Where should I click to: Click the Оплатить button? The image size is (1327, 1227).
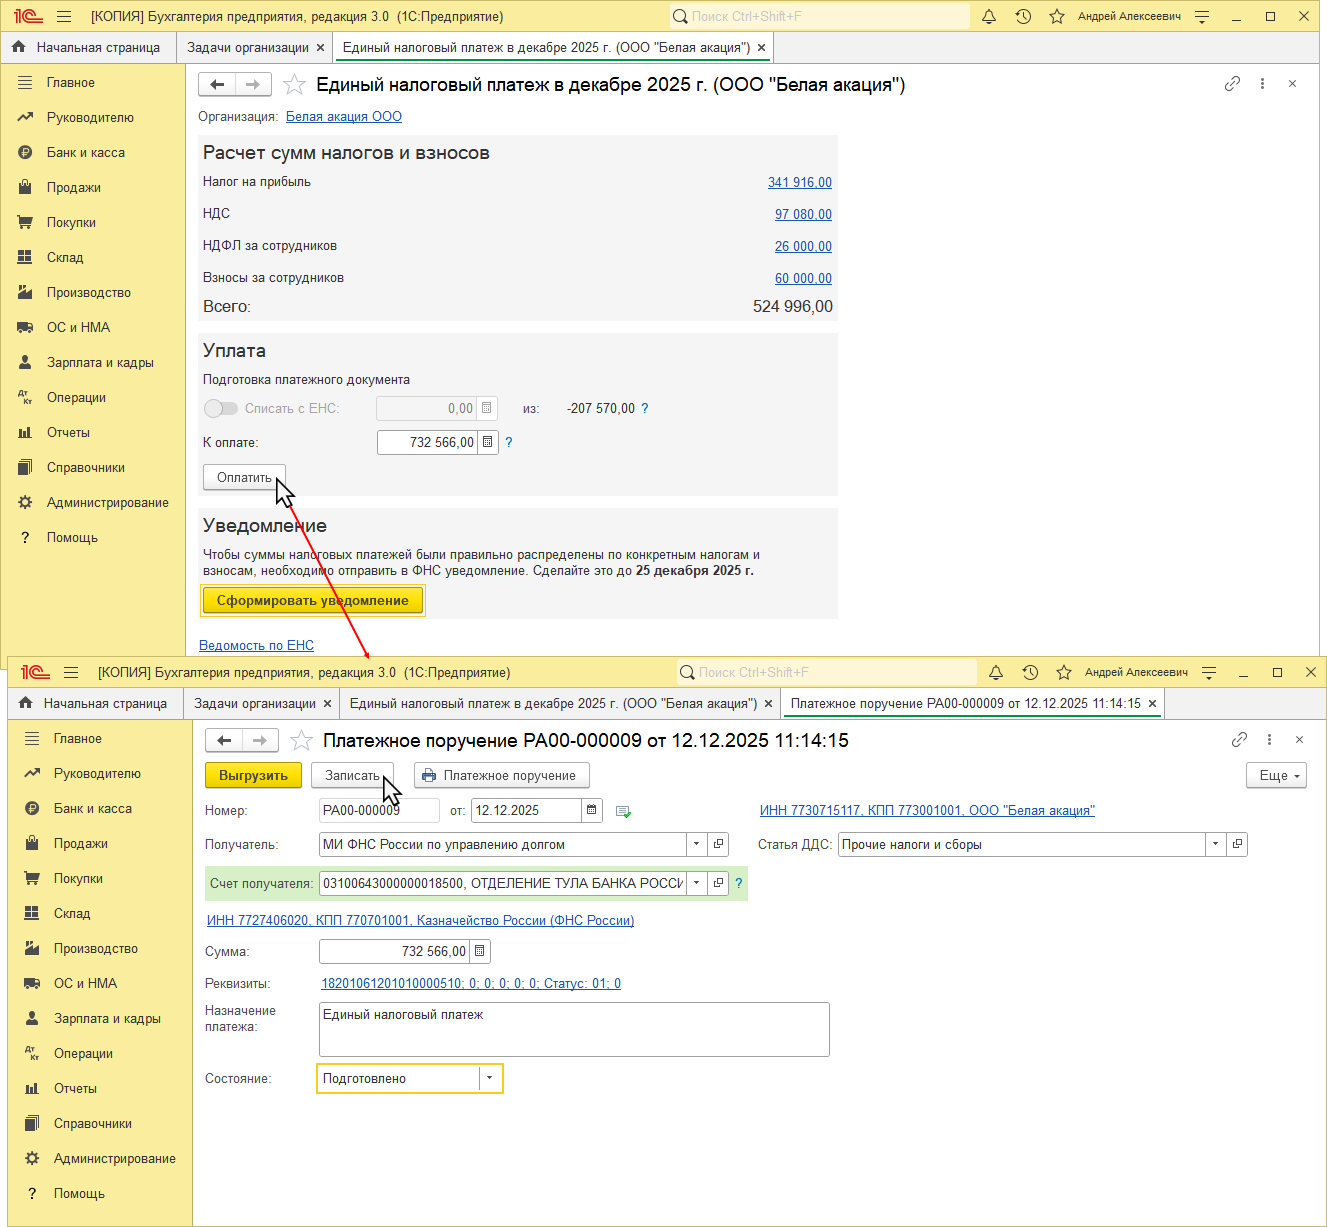(x=244, y=477)
